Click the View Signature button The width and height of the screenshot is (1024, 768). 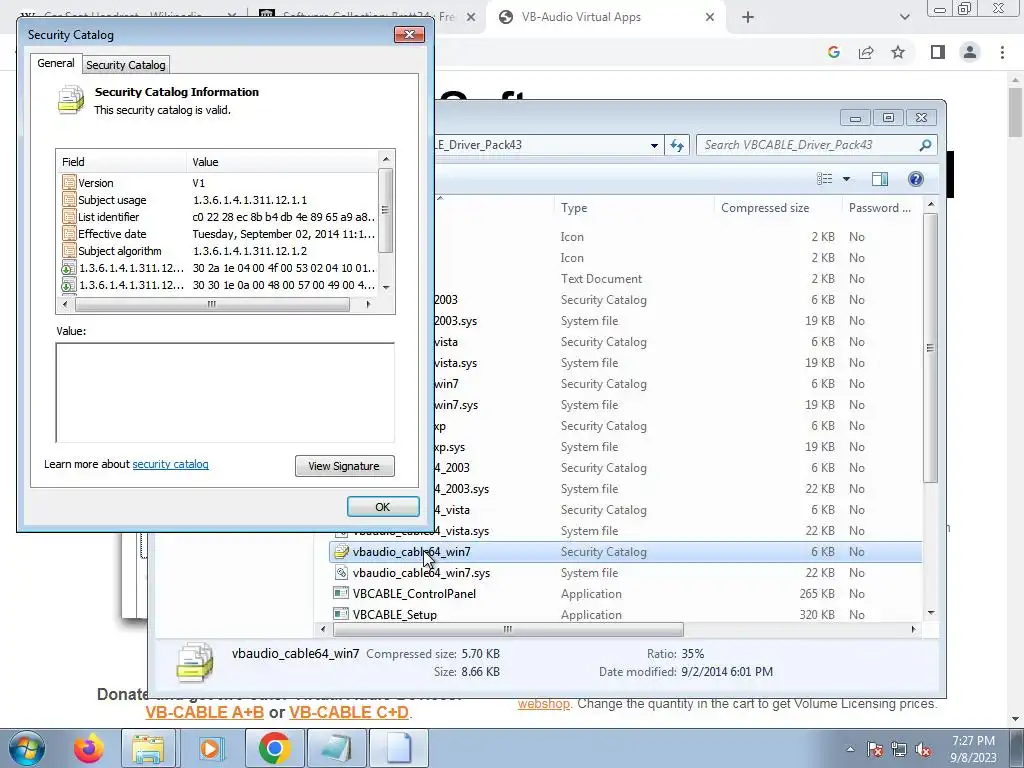[x=344, y=466]
